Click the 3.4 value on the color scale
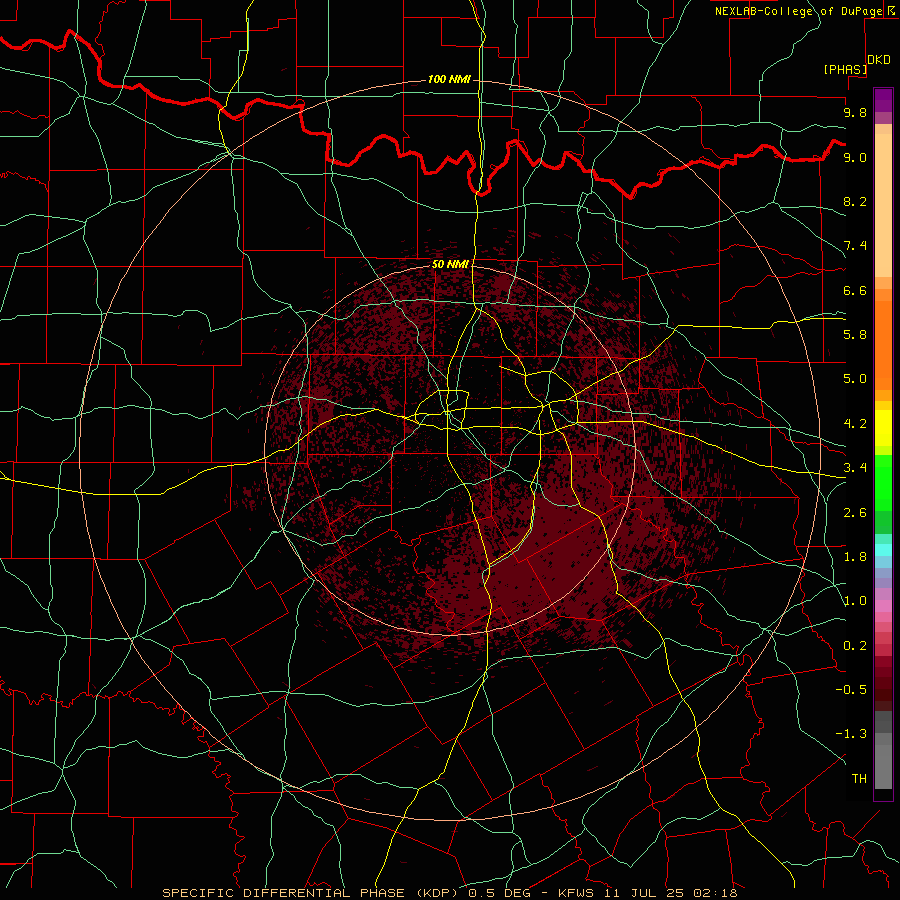The image size is (900, 900). tap(855, 468)
